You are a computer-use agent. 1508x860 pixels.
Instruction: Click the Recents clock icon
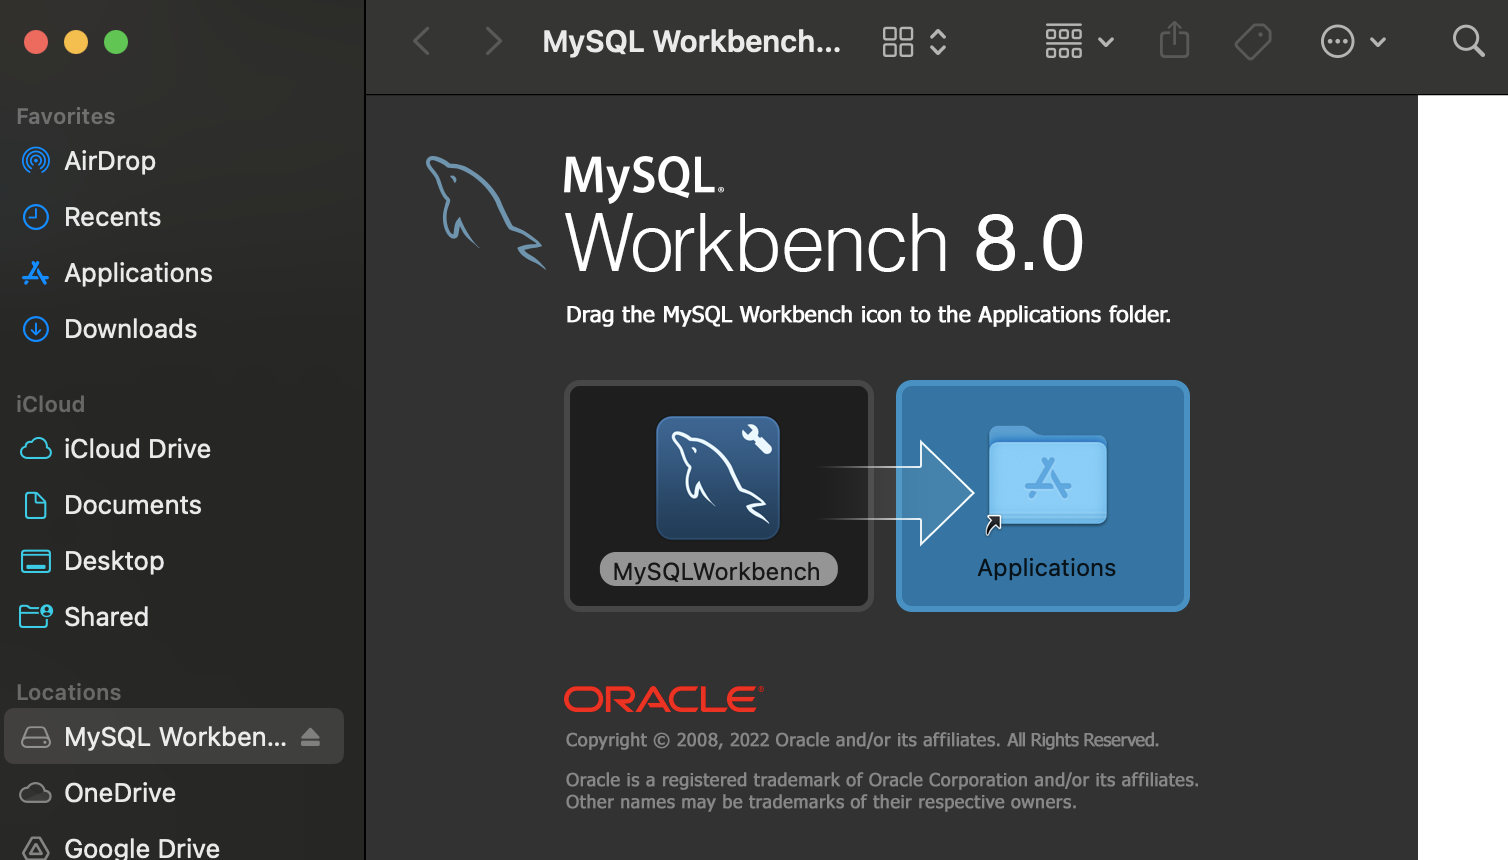point(36,217)
